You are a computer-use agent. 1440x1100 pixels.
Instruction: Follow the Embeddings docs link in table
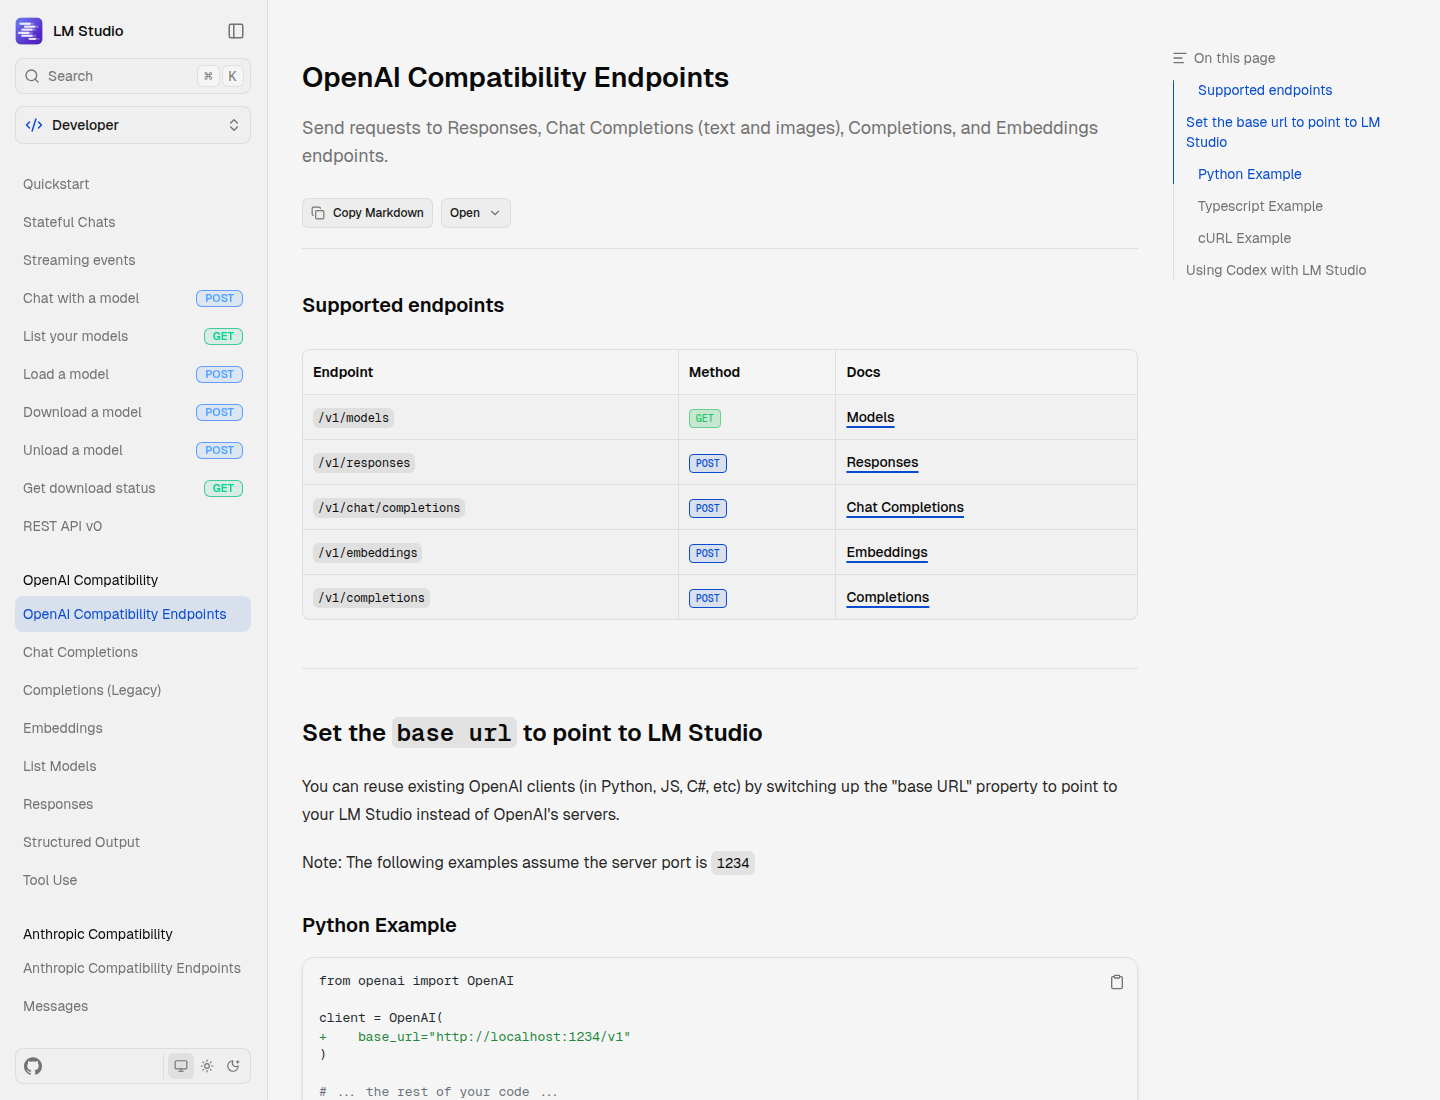pos(887,552)
